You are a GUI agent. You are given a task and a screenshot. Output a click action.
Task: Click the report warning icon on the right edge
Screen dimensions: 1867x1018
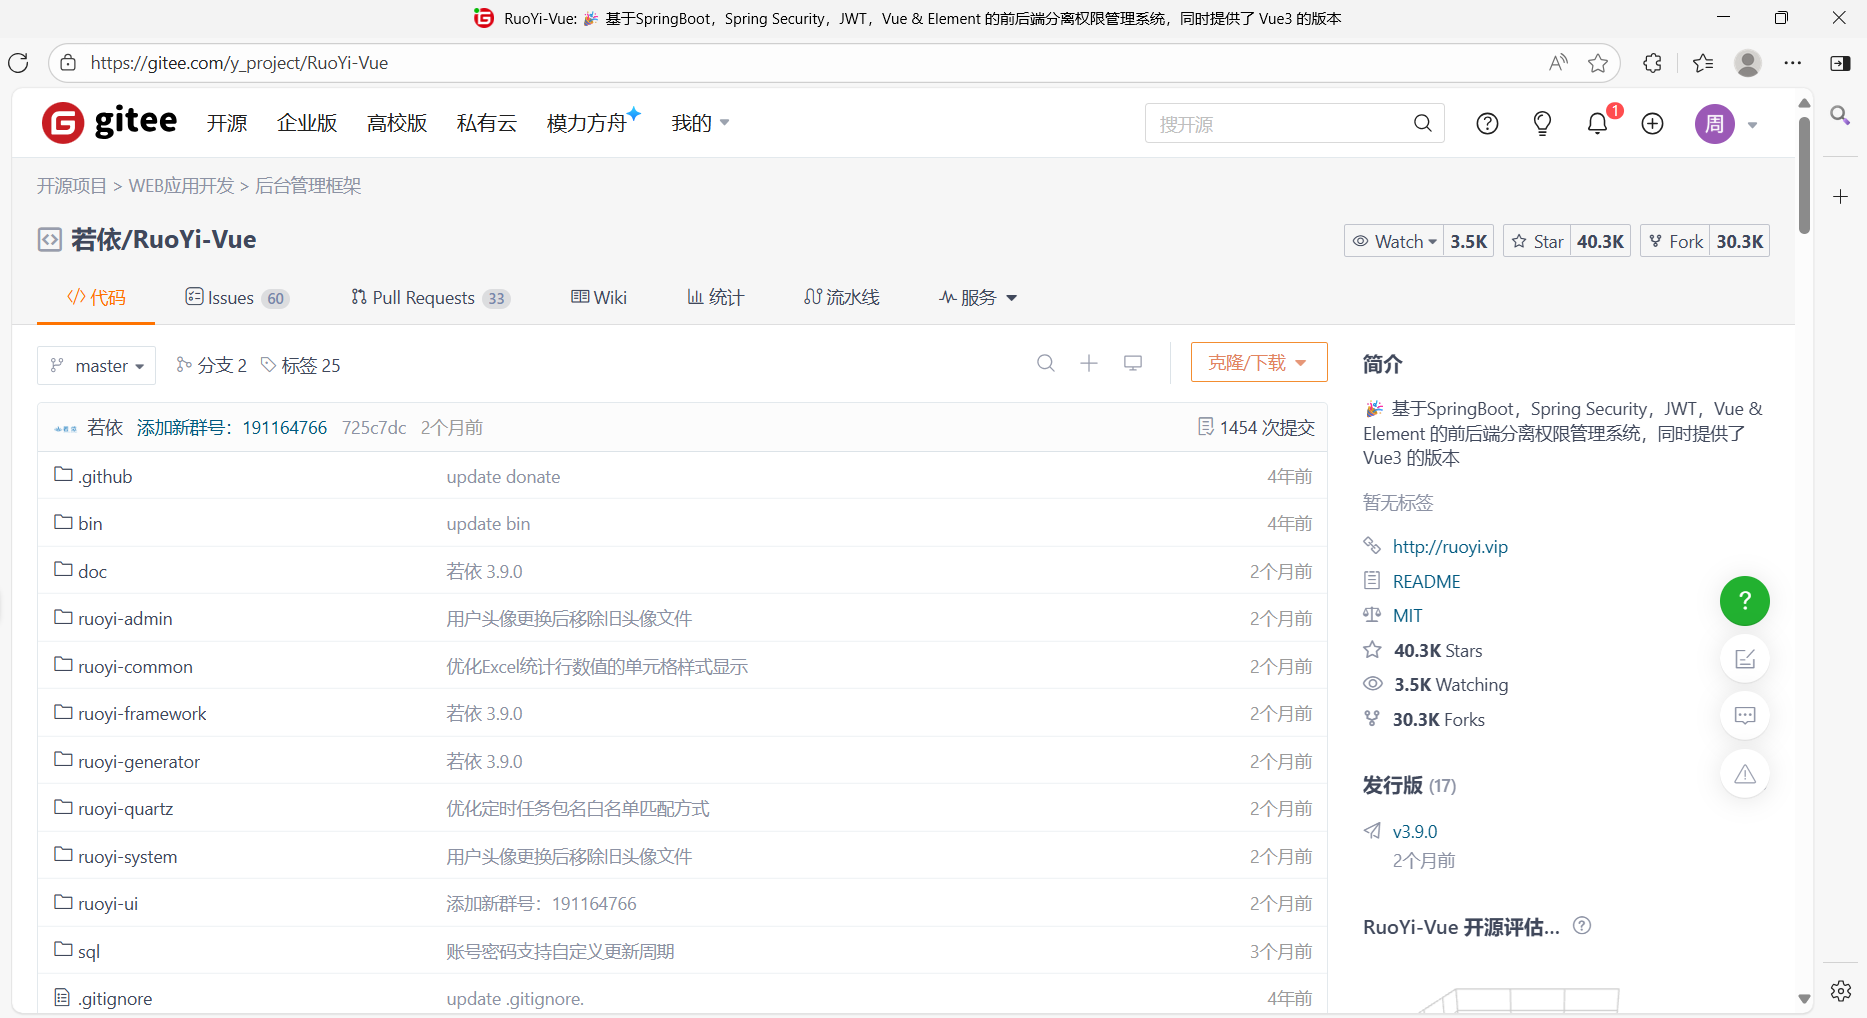click(1744, 773)
